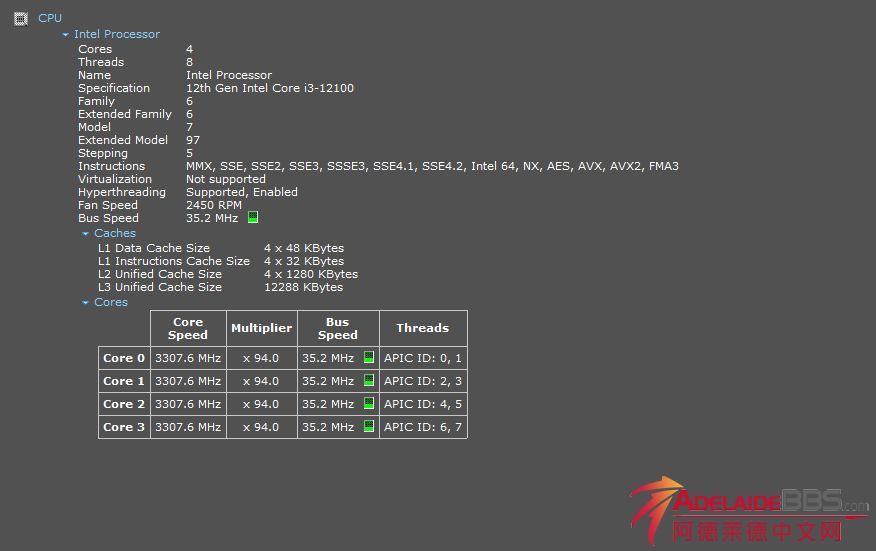This screenshot has width=876, height=551.
Task: Click the Core 0 row label
Action: point(124,358)
